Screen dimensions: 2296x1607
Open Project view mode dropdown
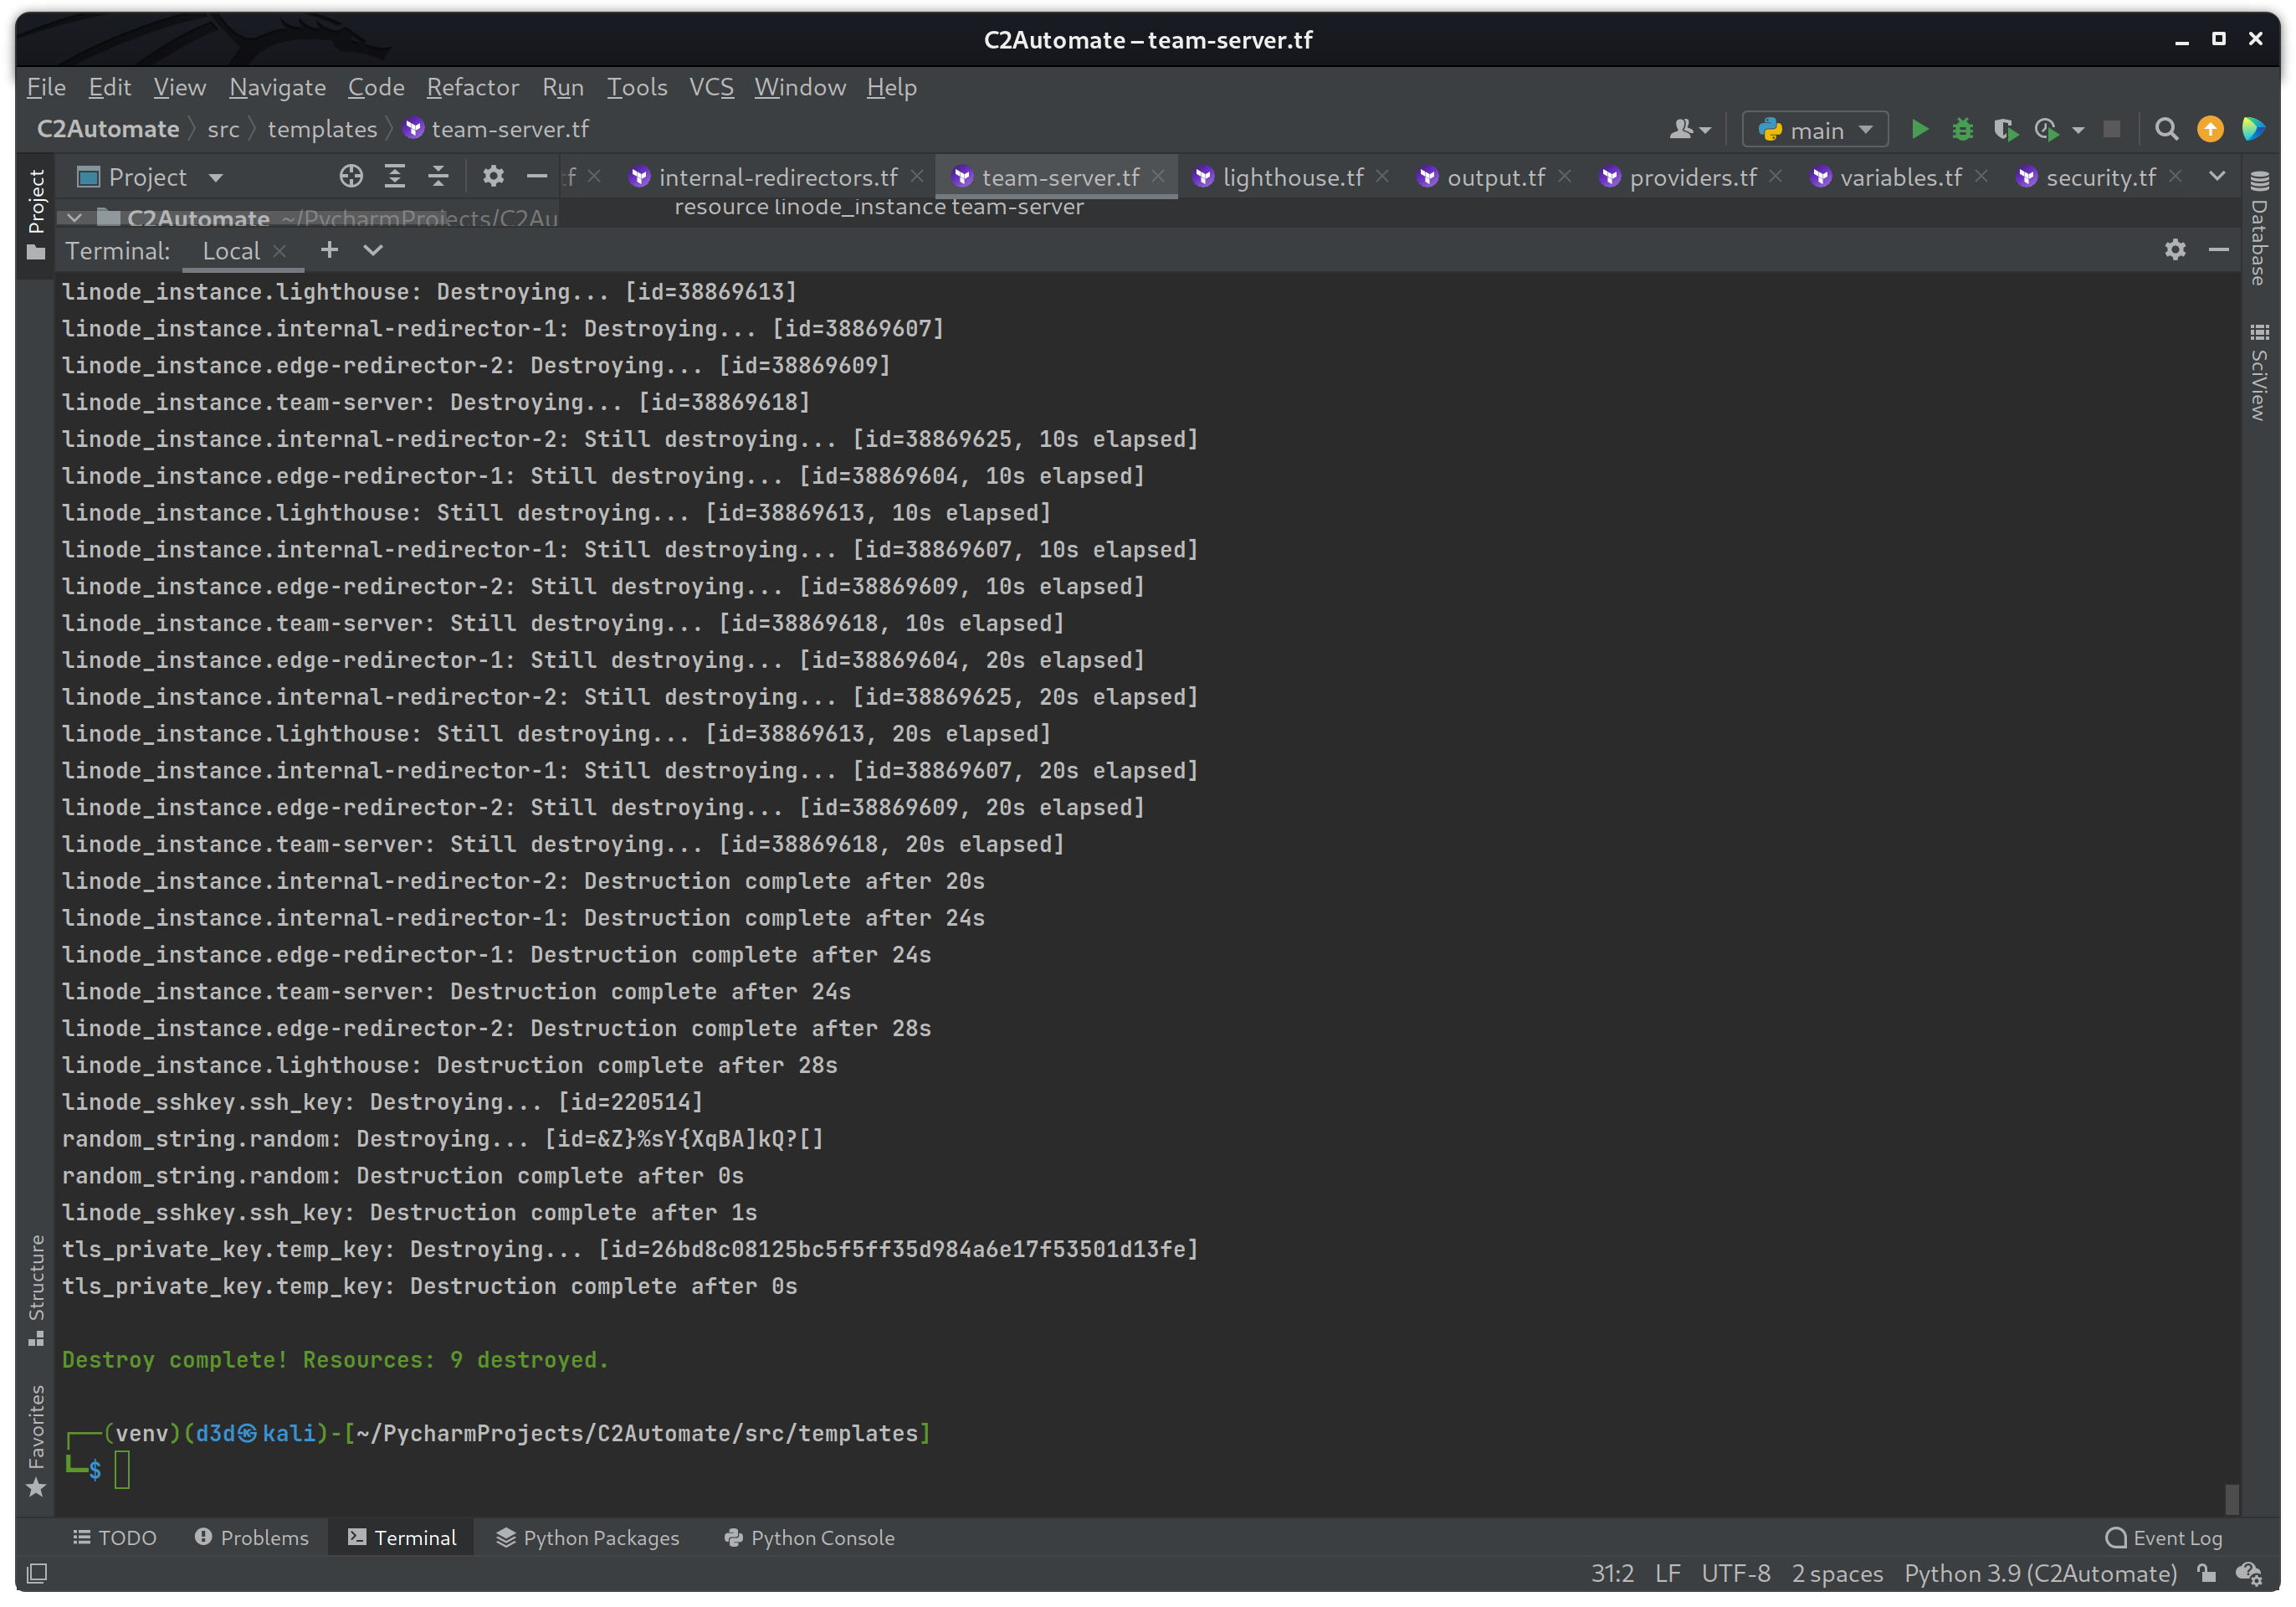pos(215,178)
